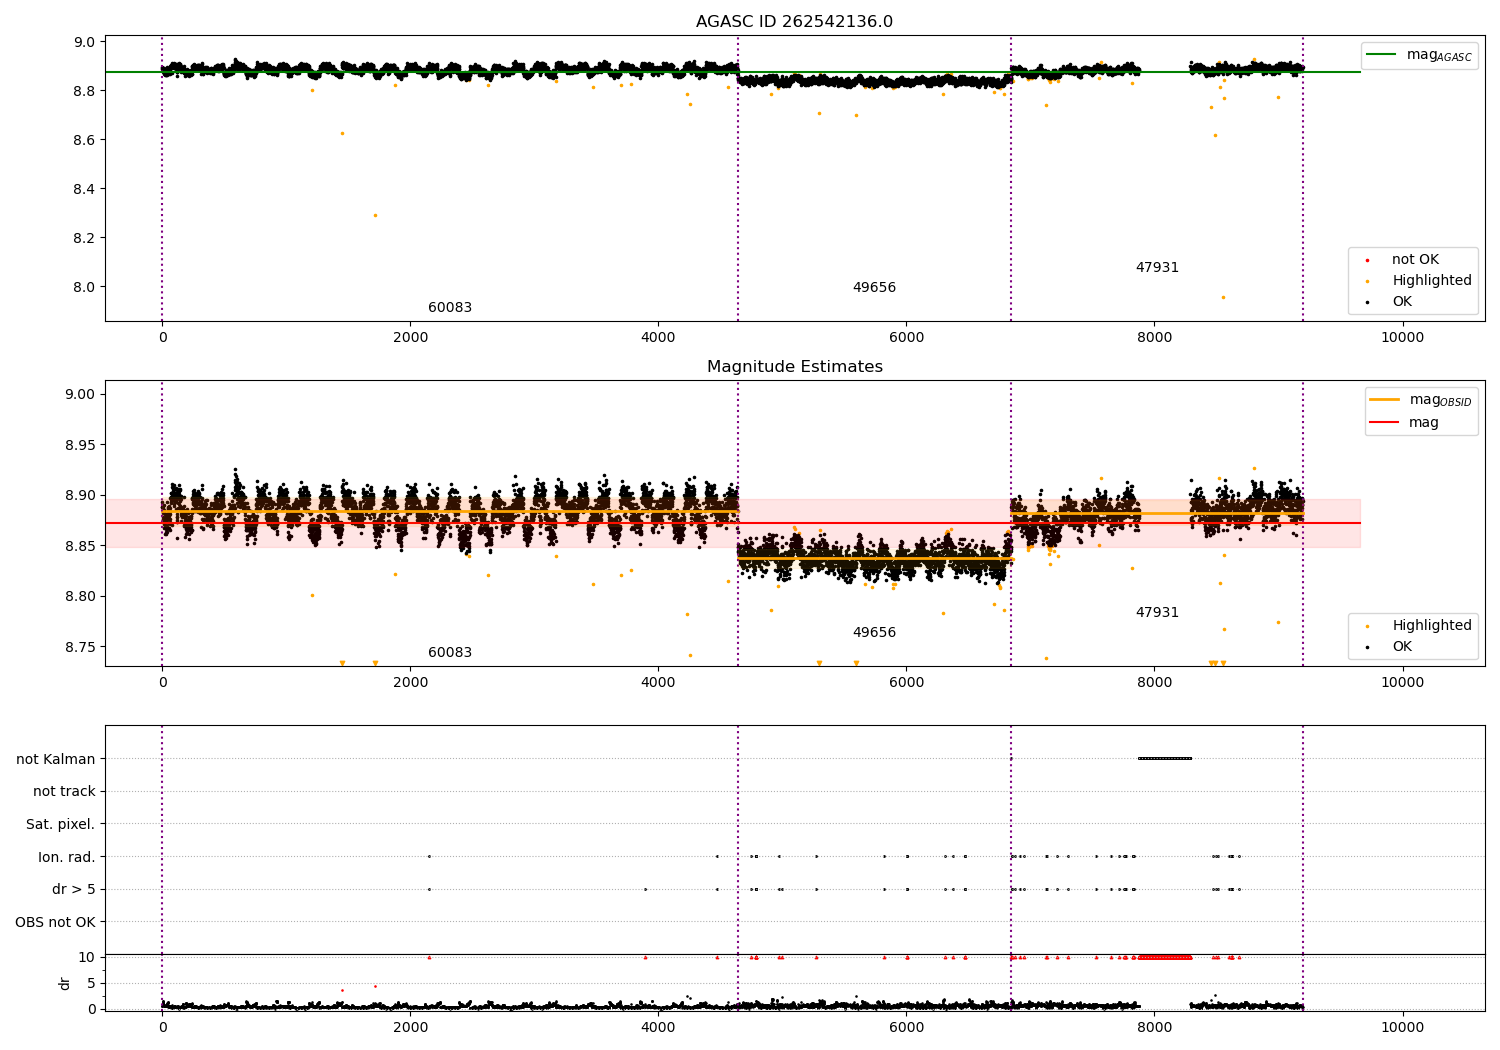The width and height of the screenshot is (1500, 1050).
Task: Click 'OK' in middle panel legend
Action: [x=1402, y=647]
